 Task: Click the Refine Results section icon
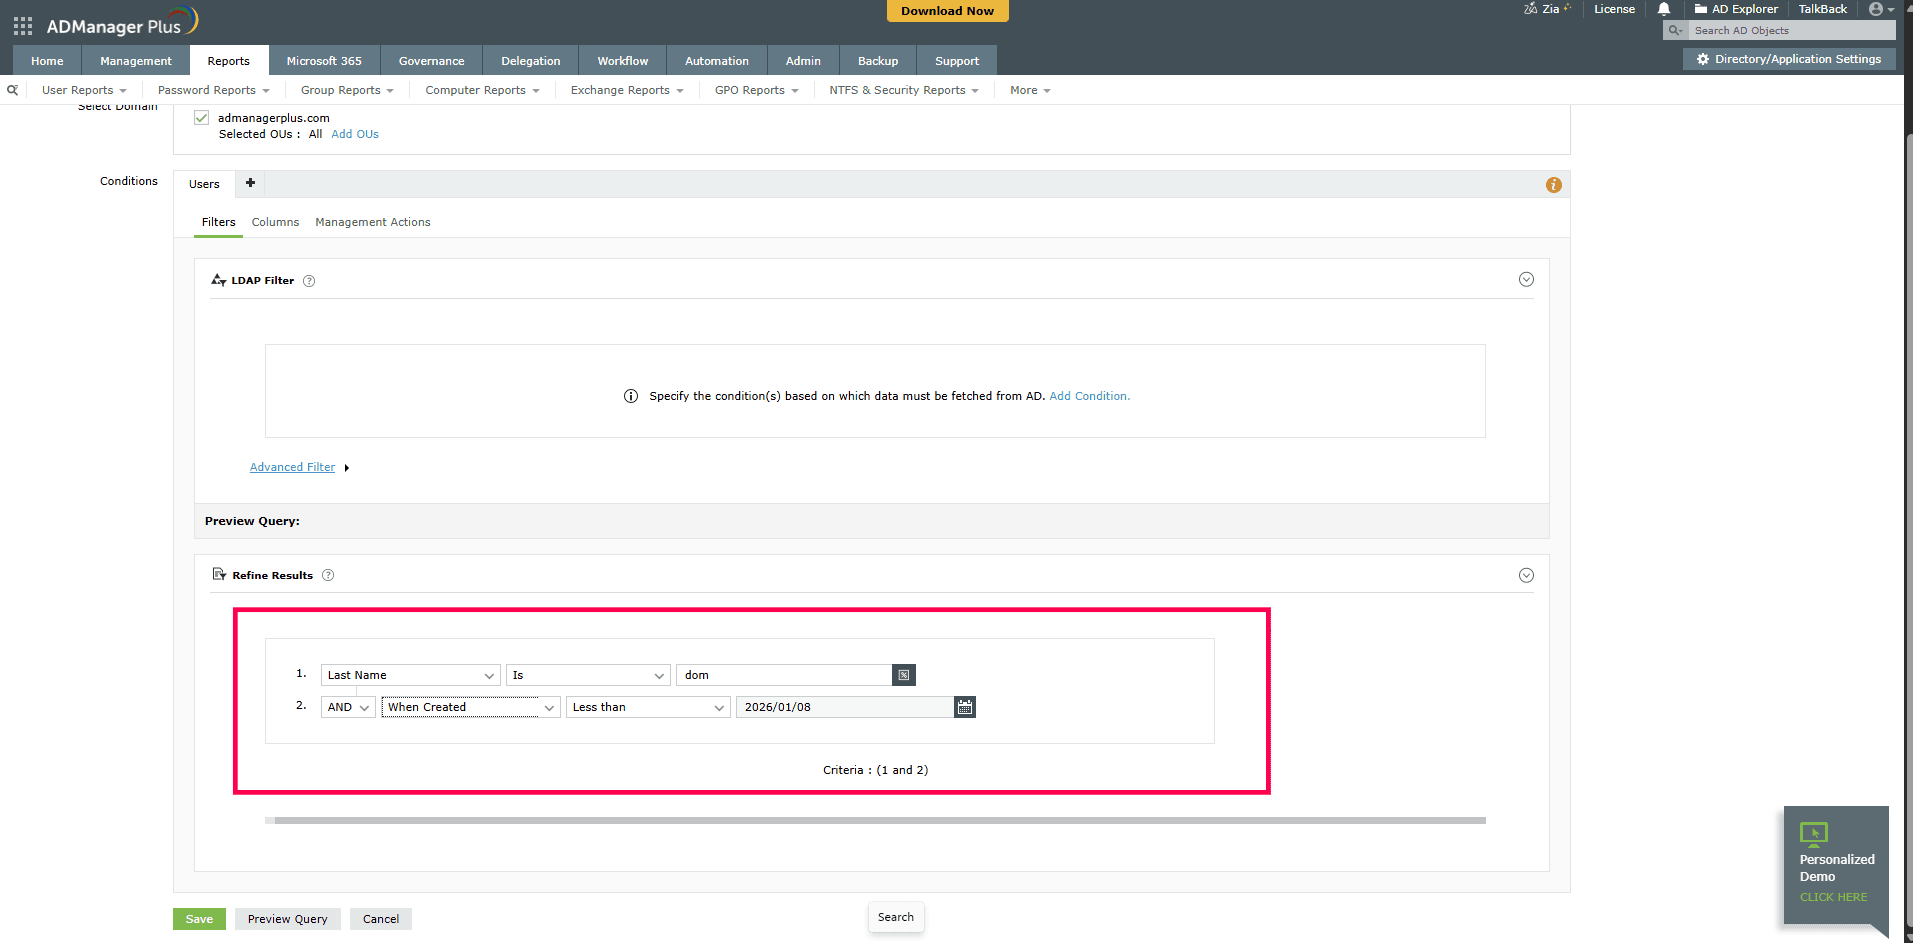[219, 574]
